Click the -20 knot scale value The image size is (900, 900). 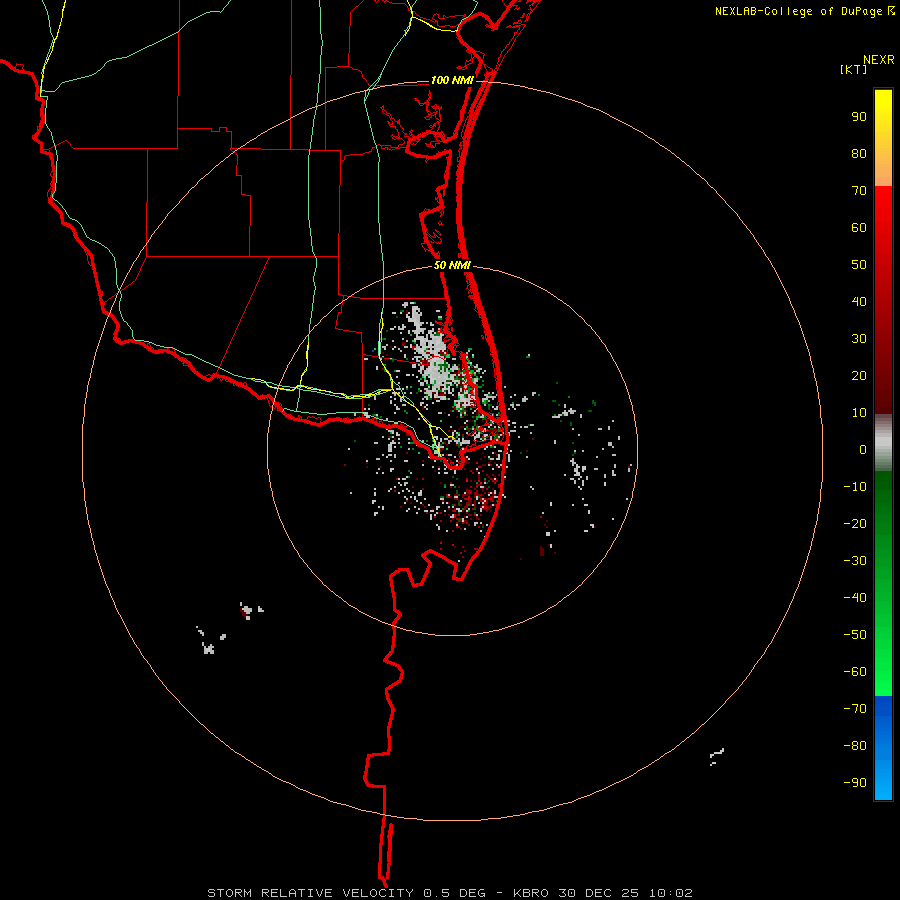pos(855,524)
